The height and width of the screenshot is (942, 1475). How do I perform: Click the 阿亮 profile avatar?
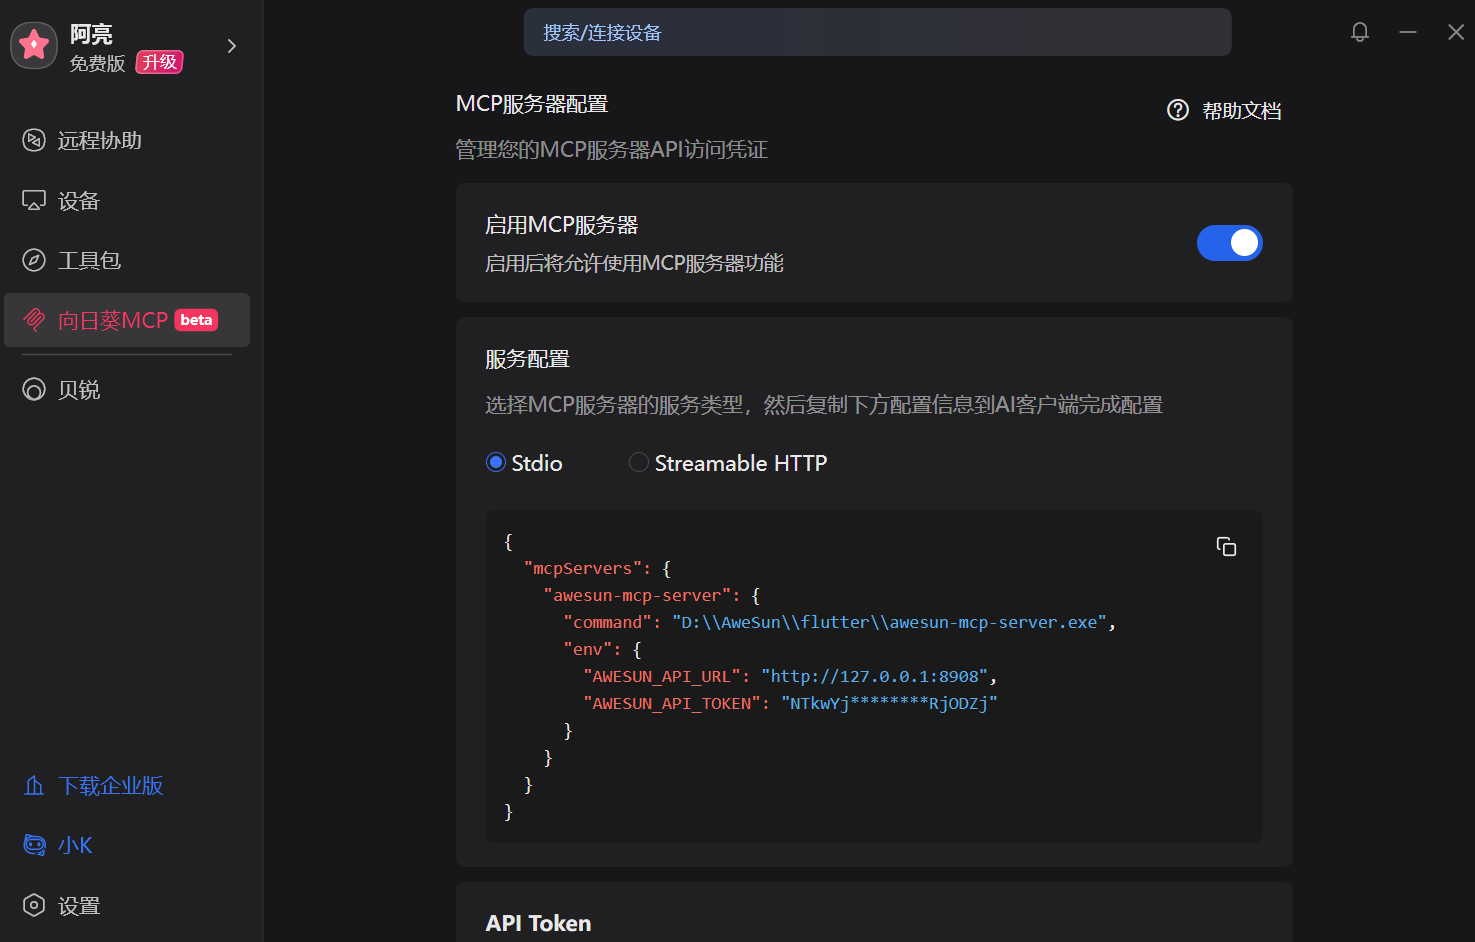coord(34,45)
